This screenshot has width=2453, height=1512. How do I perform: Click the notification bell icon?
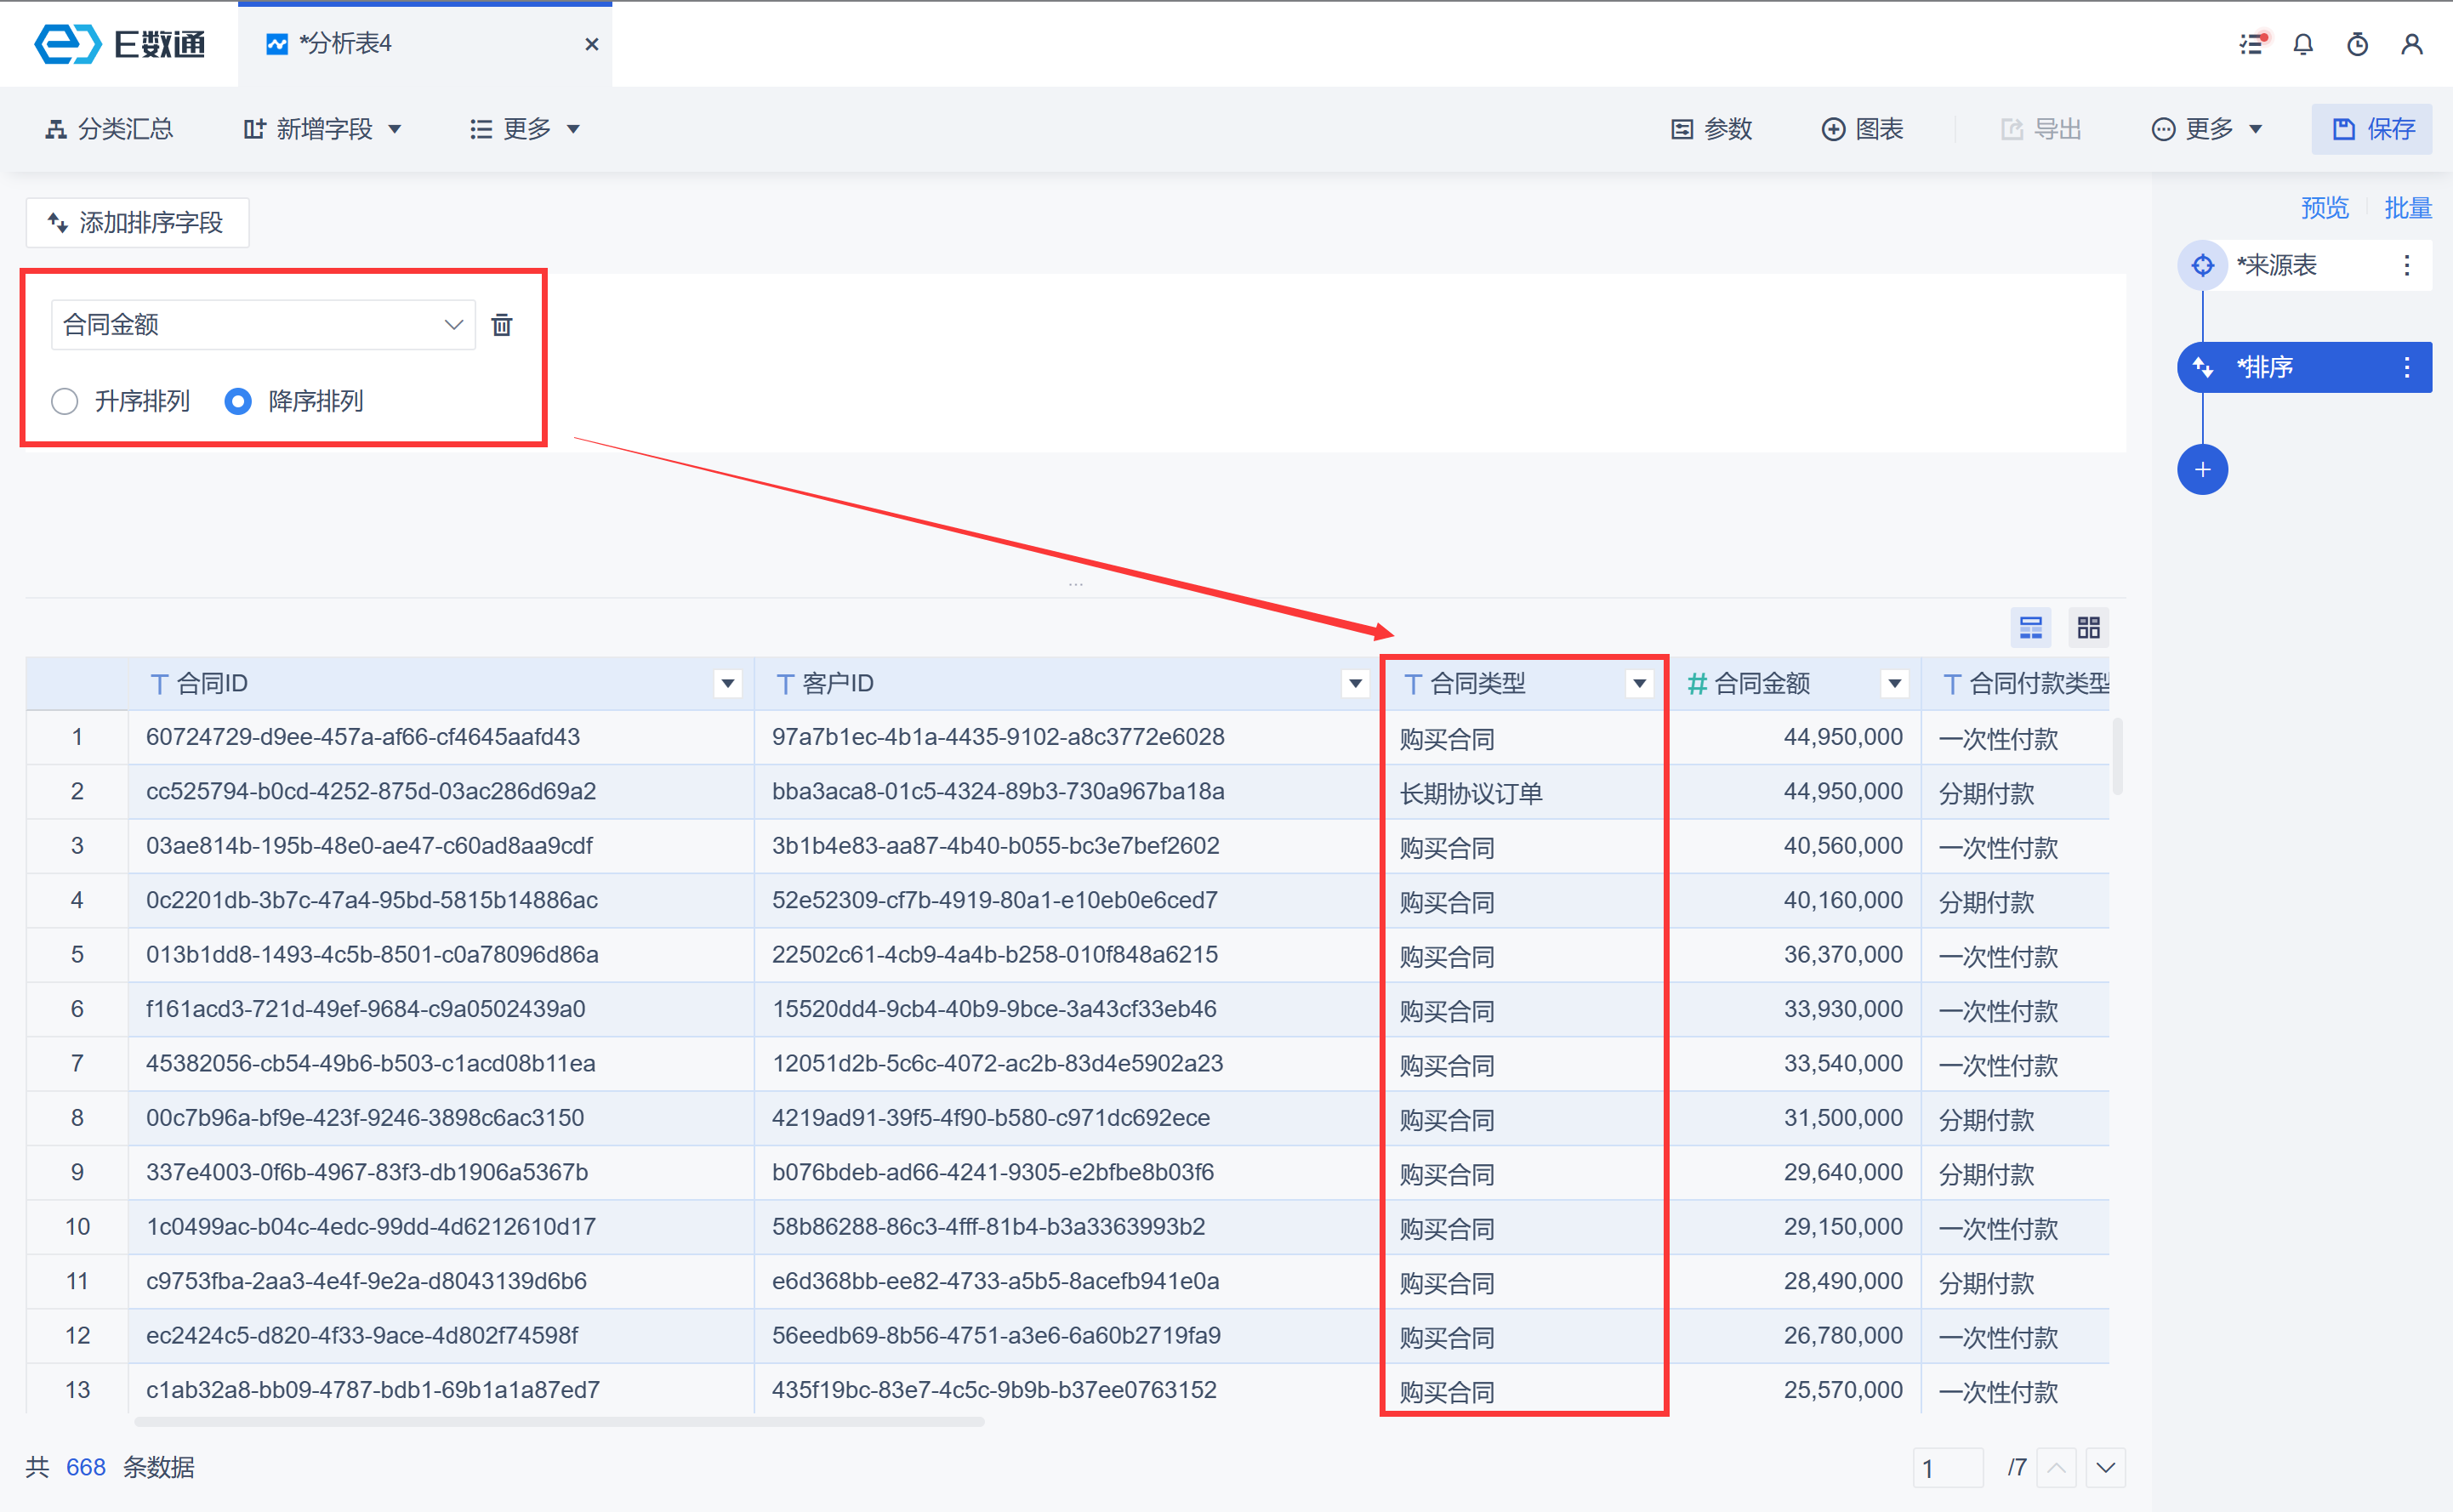point(2303,44)
